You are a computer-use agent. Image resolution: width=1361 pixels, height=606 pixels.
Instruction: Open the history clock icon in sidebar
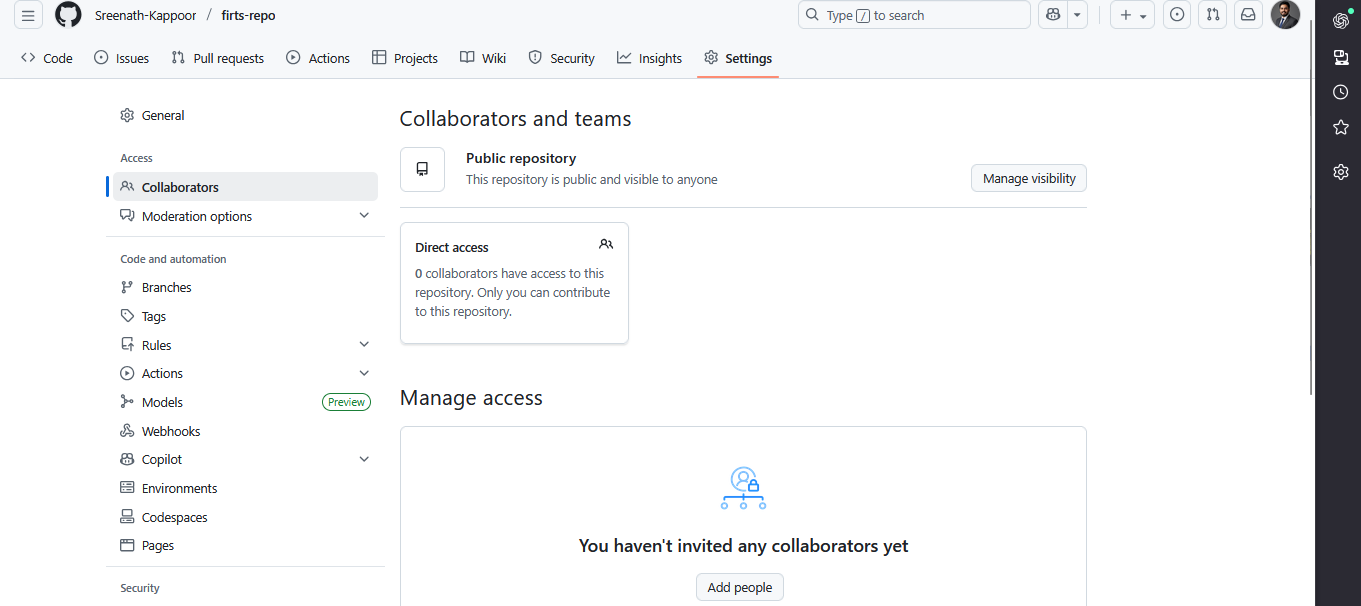(x=1341, y=92)
